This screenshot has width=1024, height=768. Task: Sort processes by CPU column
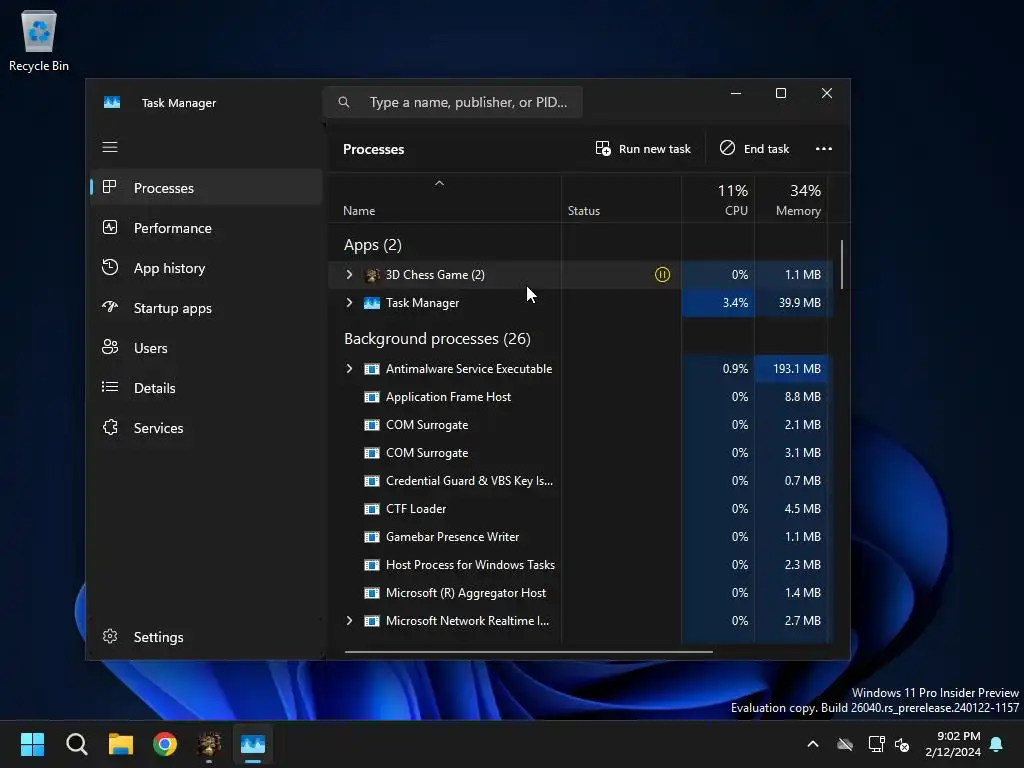(718, 200)
